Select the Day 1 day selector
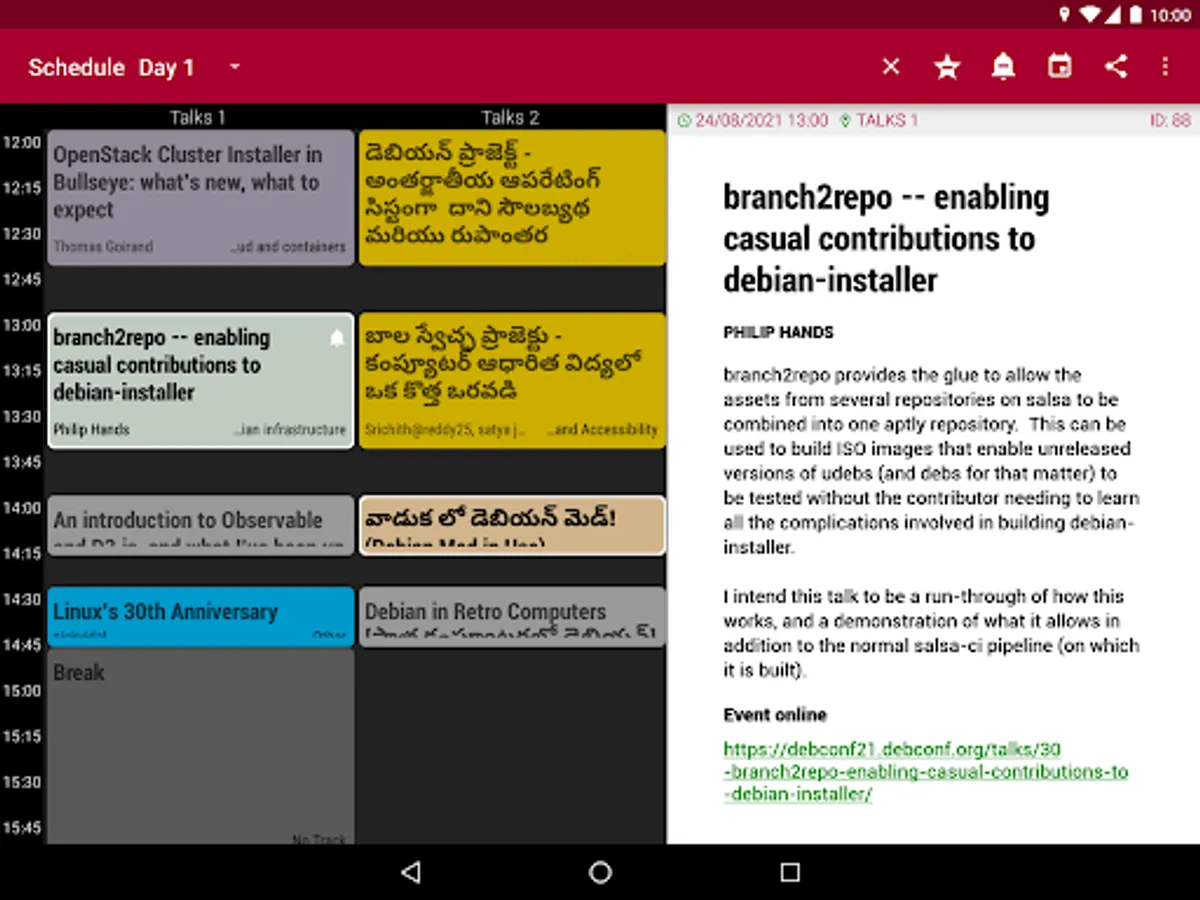This screenshot has width=1200, height=900. point(166,68)
